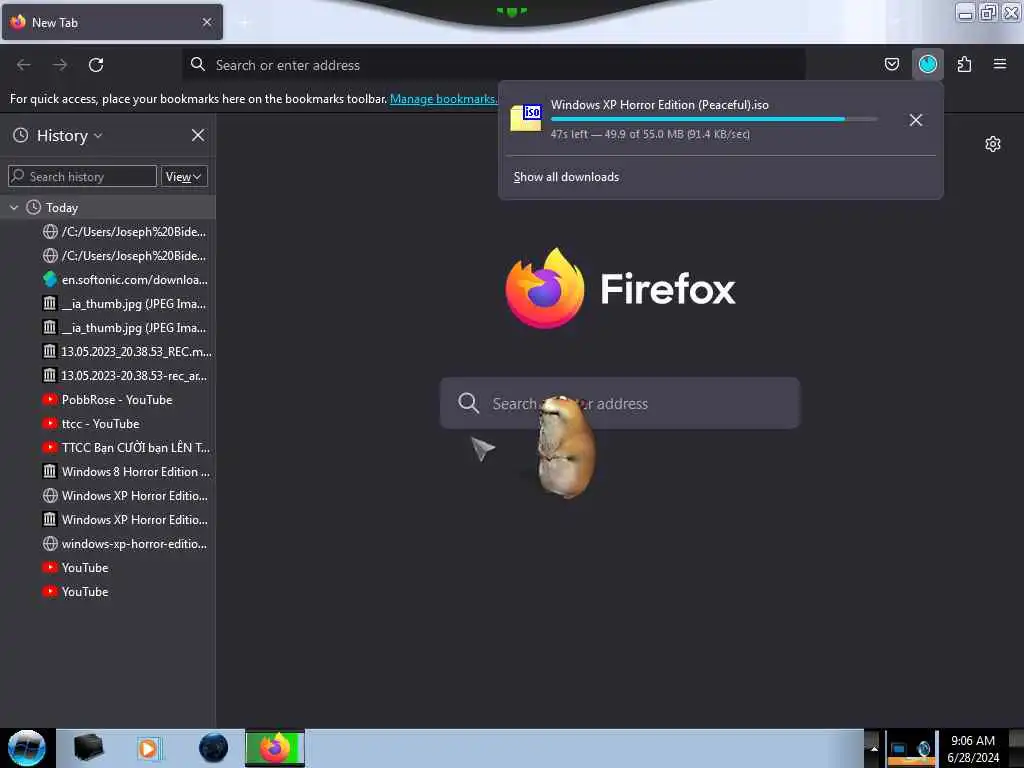Open a new tab with plus button
The width and height of the screenshot is (1024, 768).
244,23
